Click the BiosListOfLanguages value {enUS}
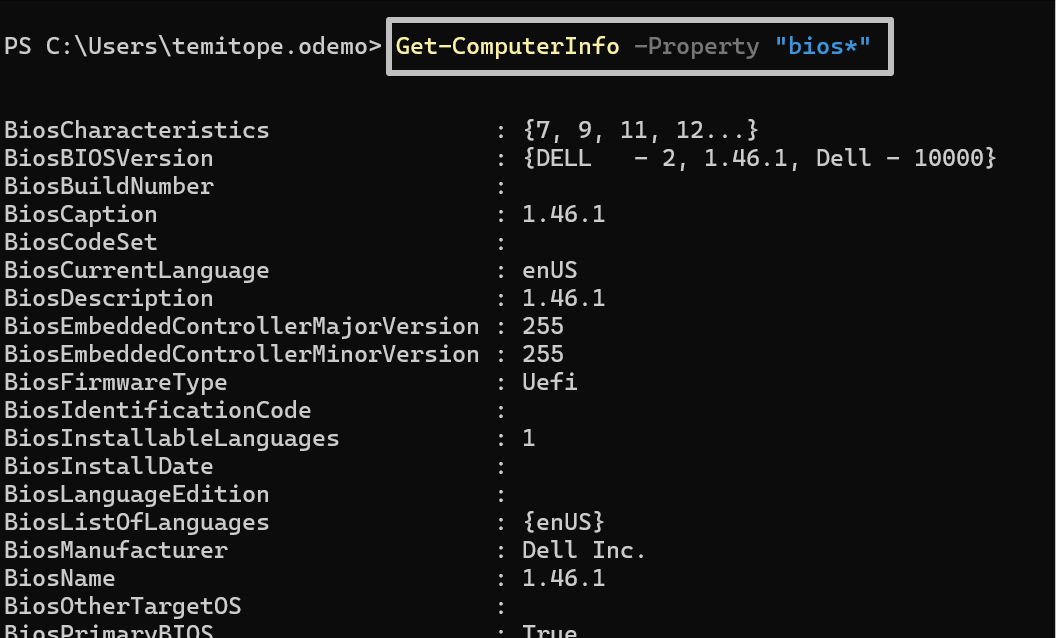The image size is (1056, 638). 563,522
